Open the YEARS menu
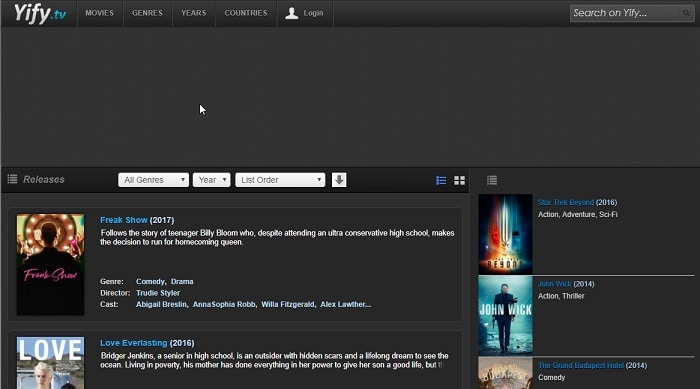The height and width of the screenshot is (389, 700). [x=194, y=13]
